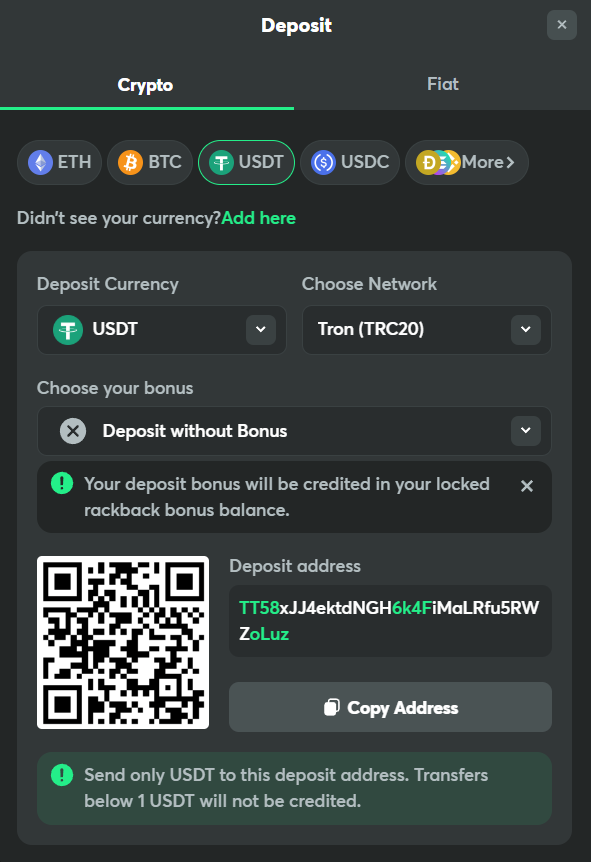Click the deposit address text field
Image resolution: width=591 pixels, height=862 pixels.
[390, 621]
